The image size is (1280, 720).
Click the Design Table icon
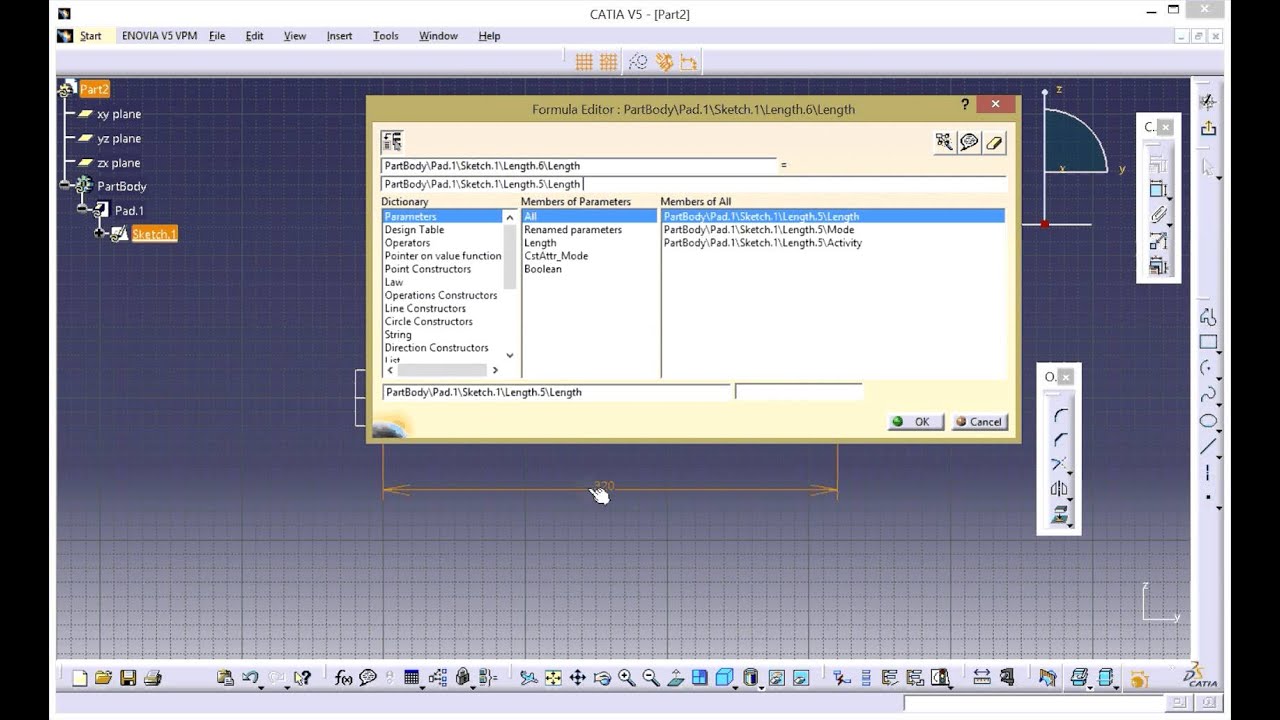coord(411,678)
